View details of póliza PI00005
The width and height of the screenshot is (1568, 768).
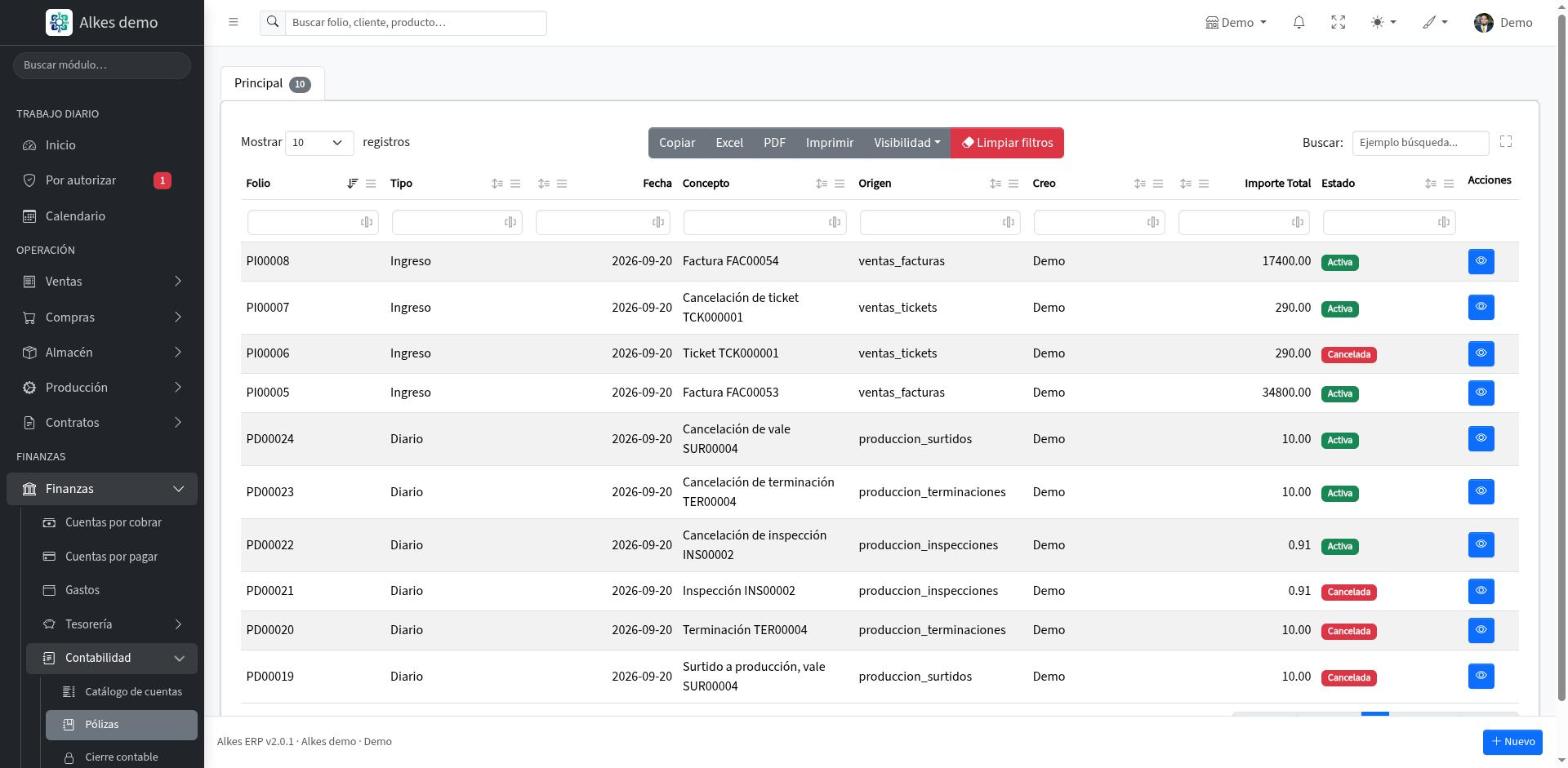[1481, 392]
